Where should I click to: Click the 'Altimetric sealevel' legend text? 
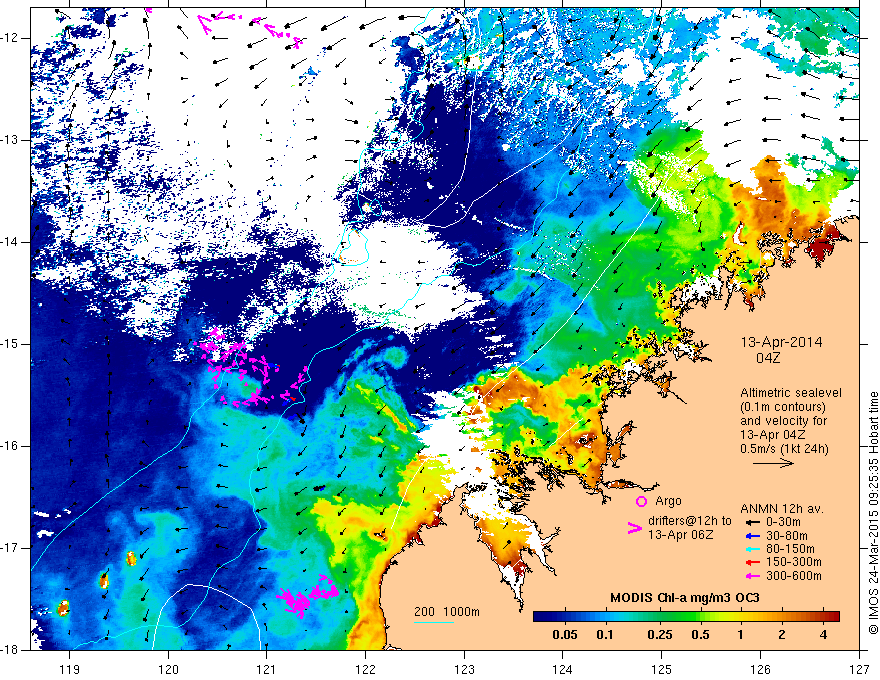coord(791,393)
